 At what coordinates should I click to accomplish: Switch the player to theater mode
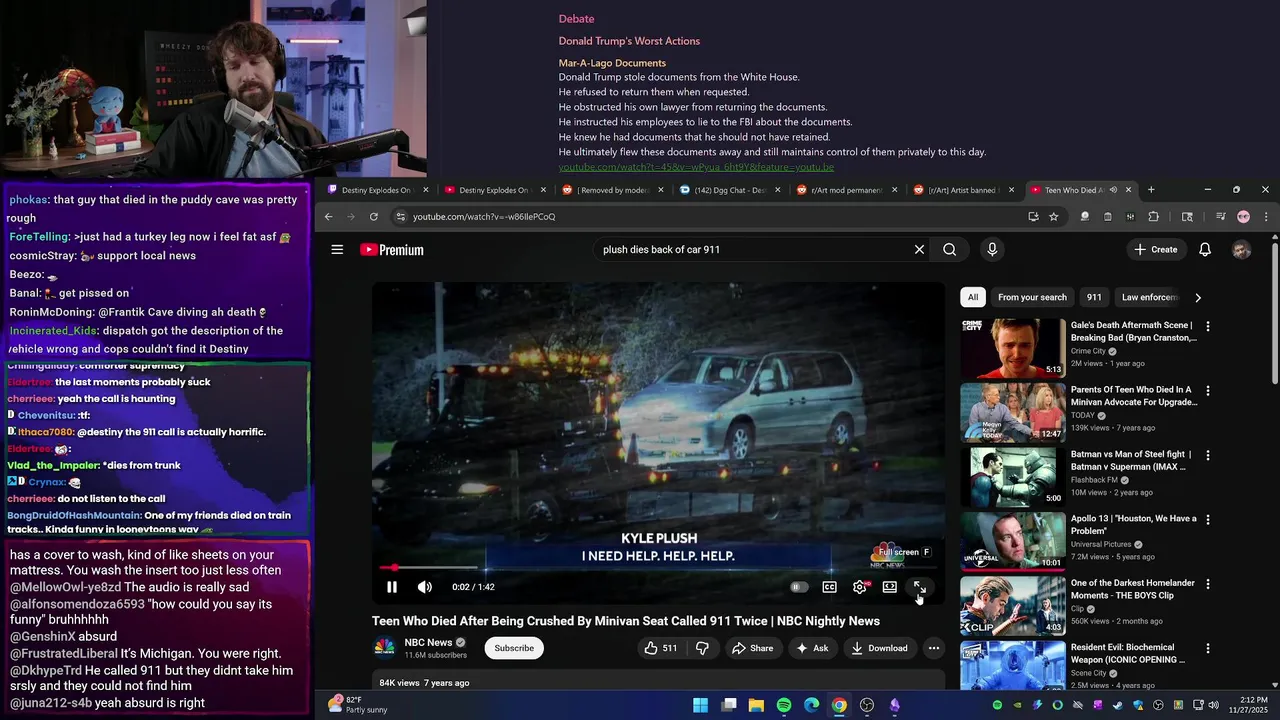point(889,587)
